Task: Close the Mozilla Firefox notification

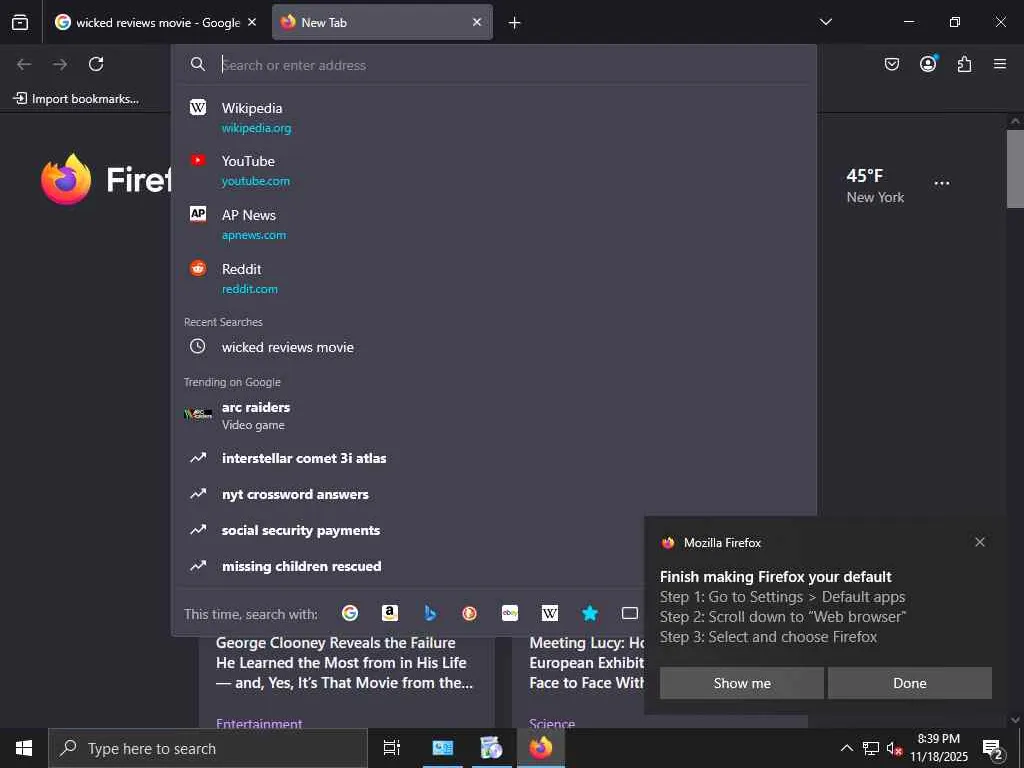Action: pos(980,542)
